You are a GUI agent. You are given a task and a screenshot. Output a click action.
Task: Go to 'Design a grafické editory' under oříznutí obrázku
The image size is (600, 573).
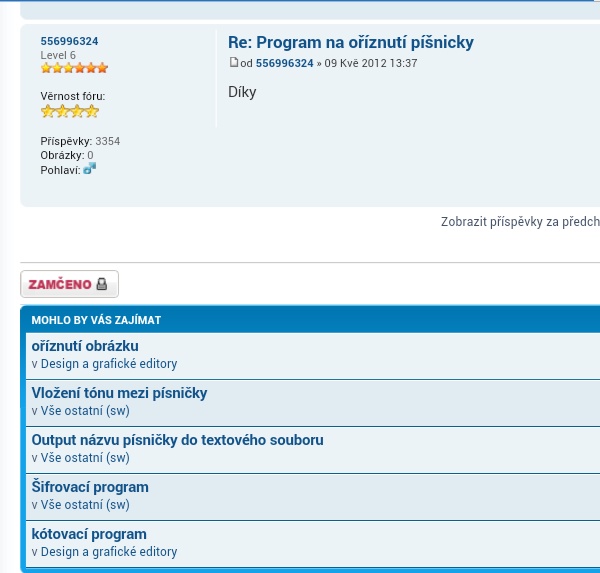click(x=109, y=364)
